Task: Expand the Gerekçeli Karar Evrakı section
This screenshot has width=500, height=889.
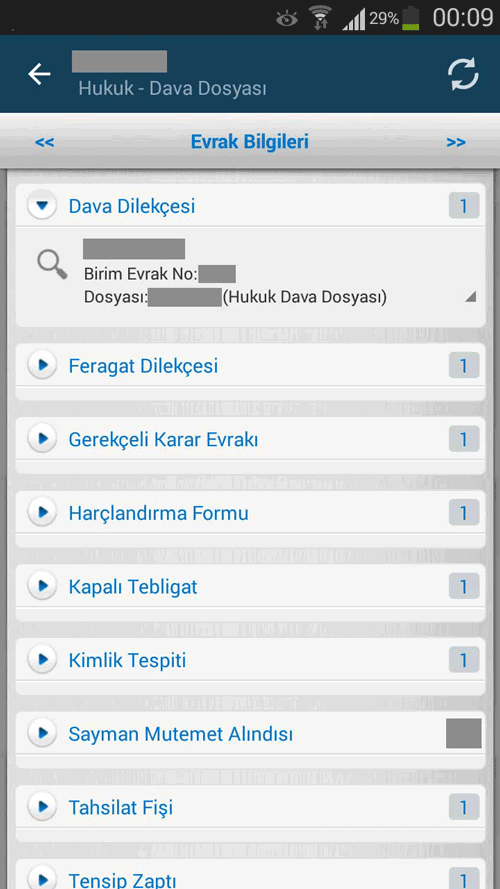Action: [x=42, y=439]
